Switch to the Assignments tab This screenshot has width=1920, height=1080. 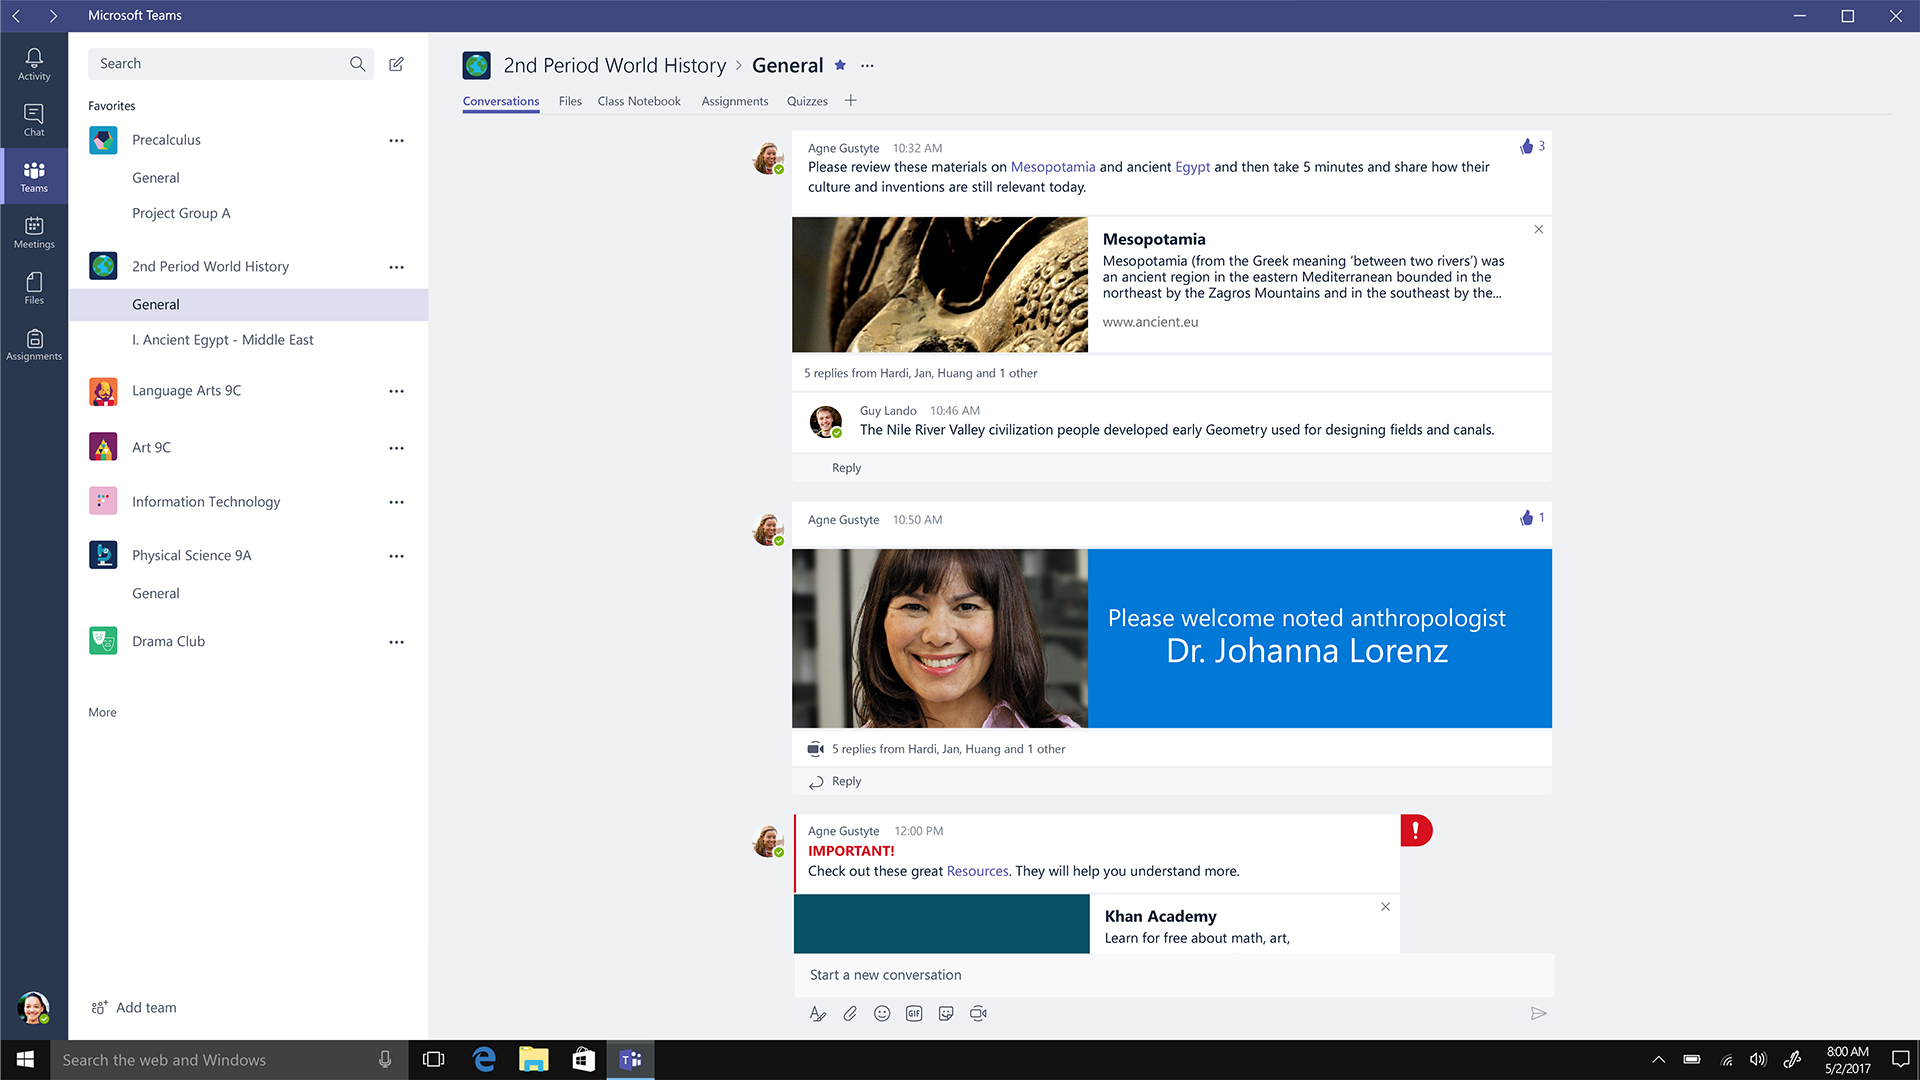733,100
